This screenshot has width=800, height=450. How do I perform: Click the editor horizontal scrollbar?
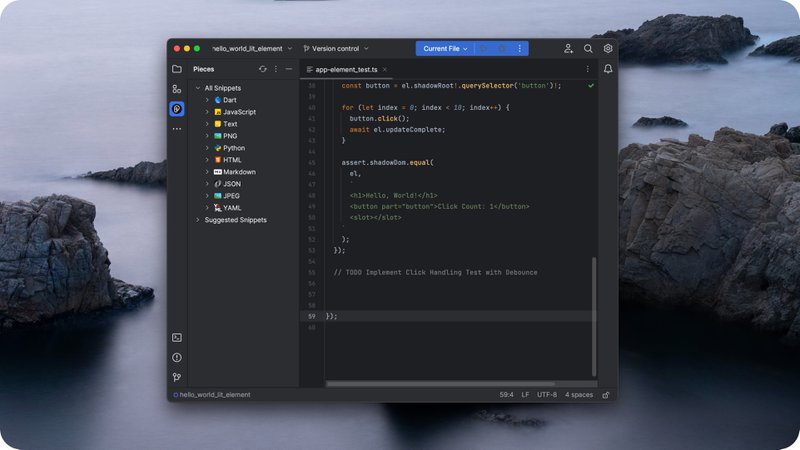click(x=440, y=384)
